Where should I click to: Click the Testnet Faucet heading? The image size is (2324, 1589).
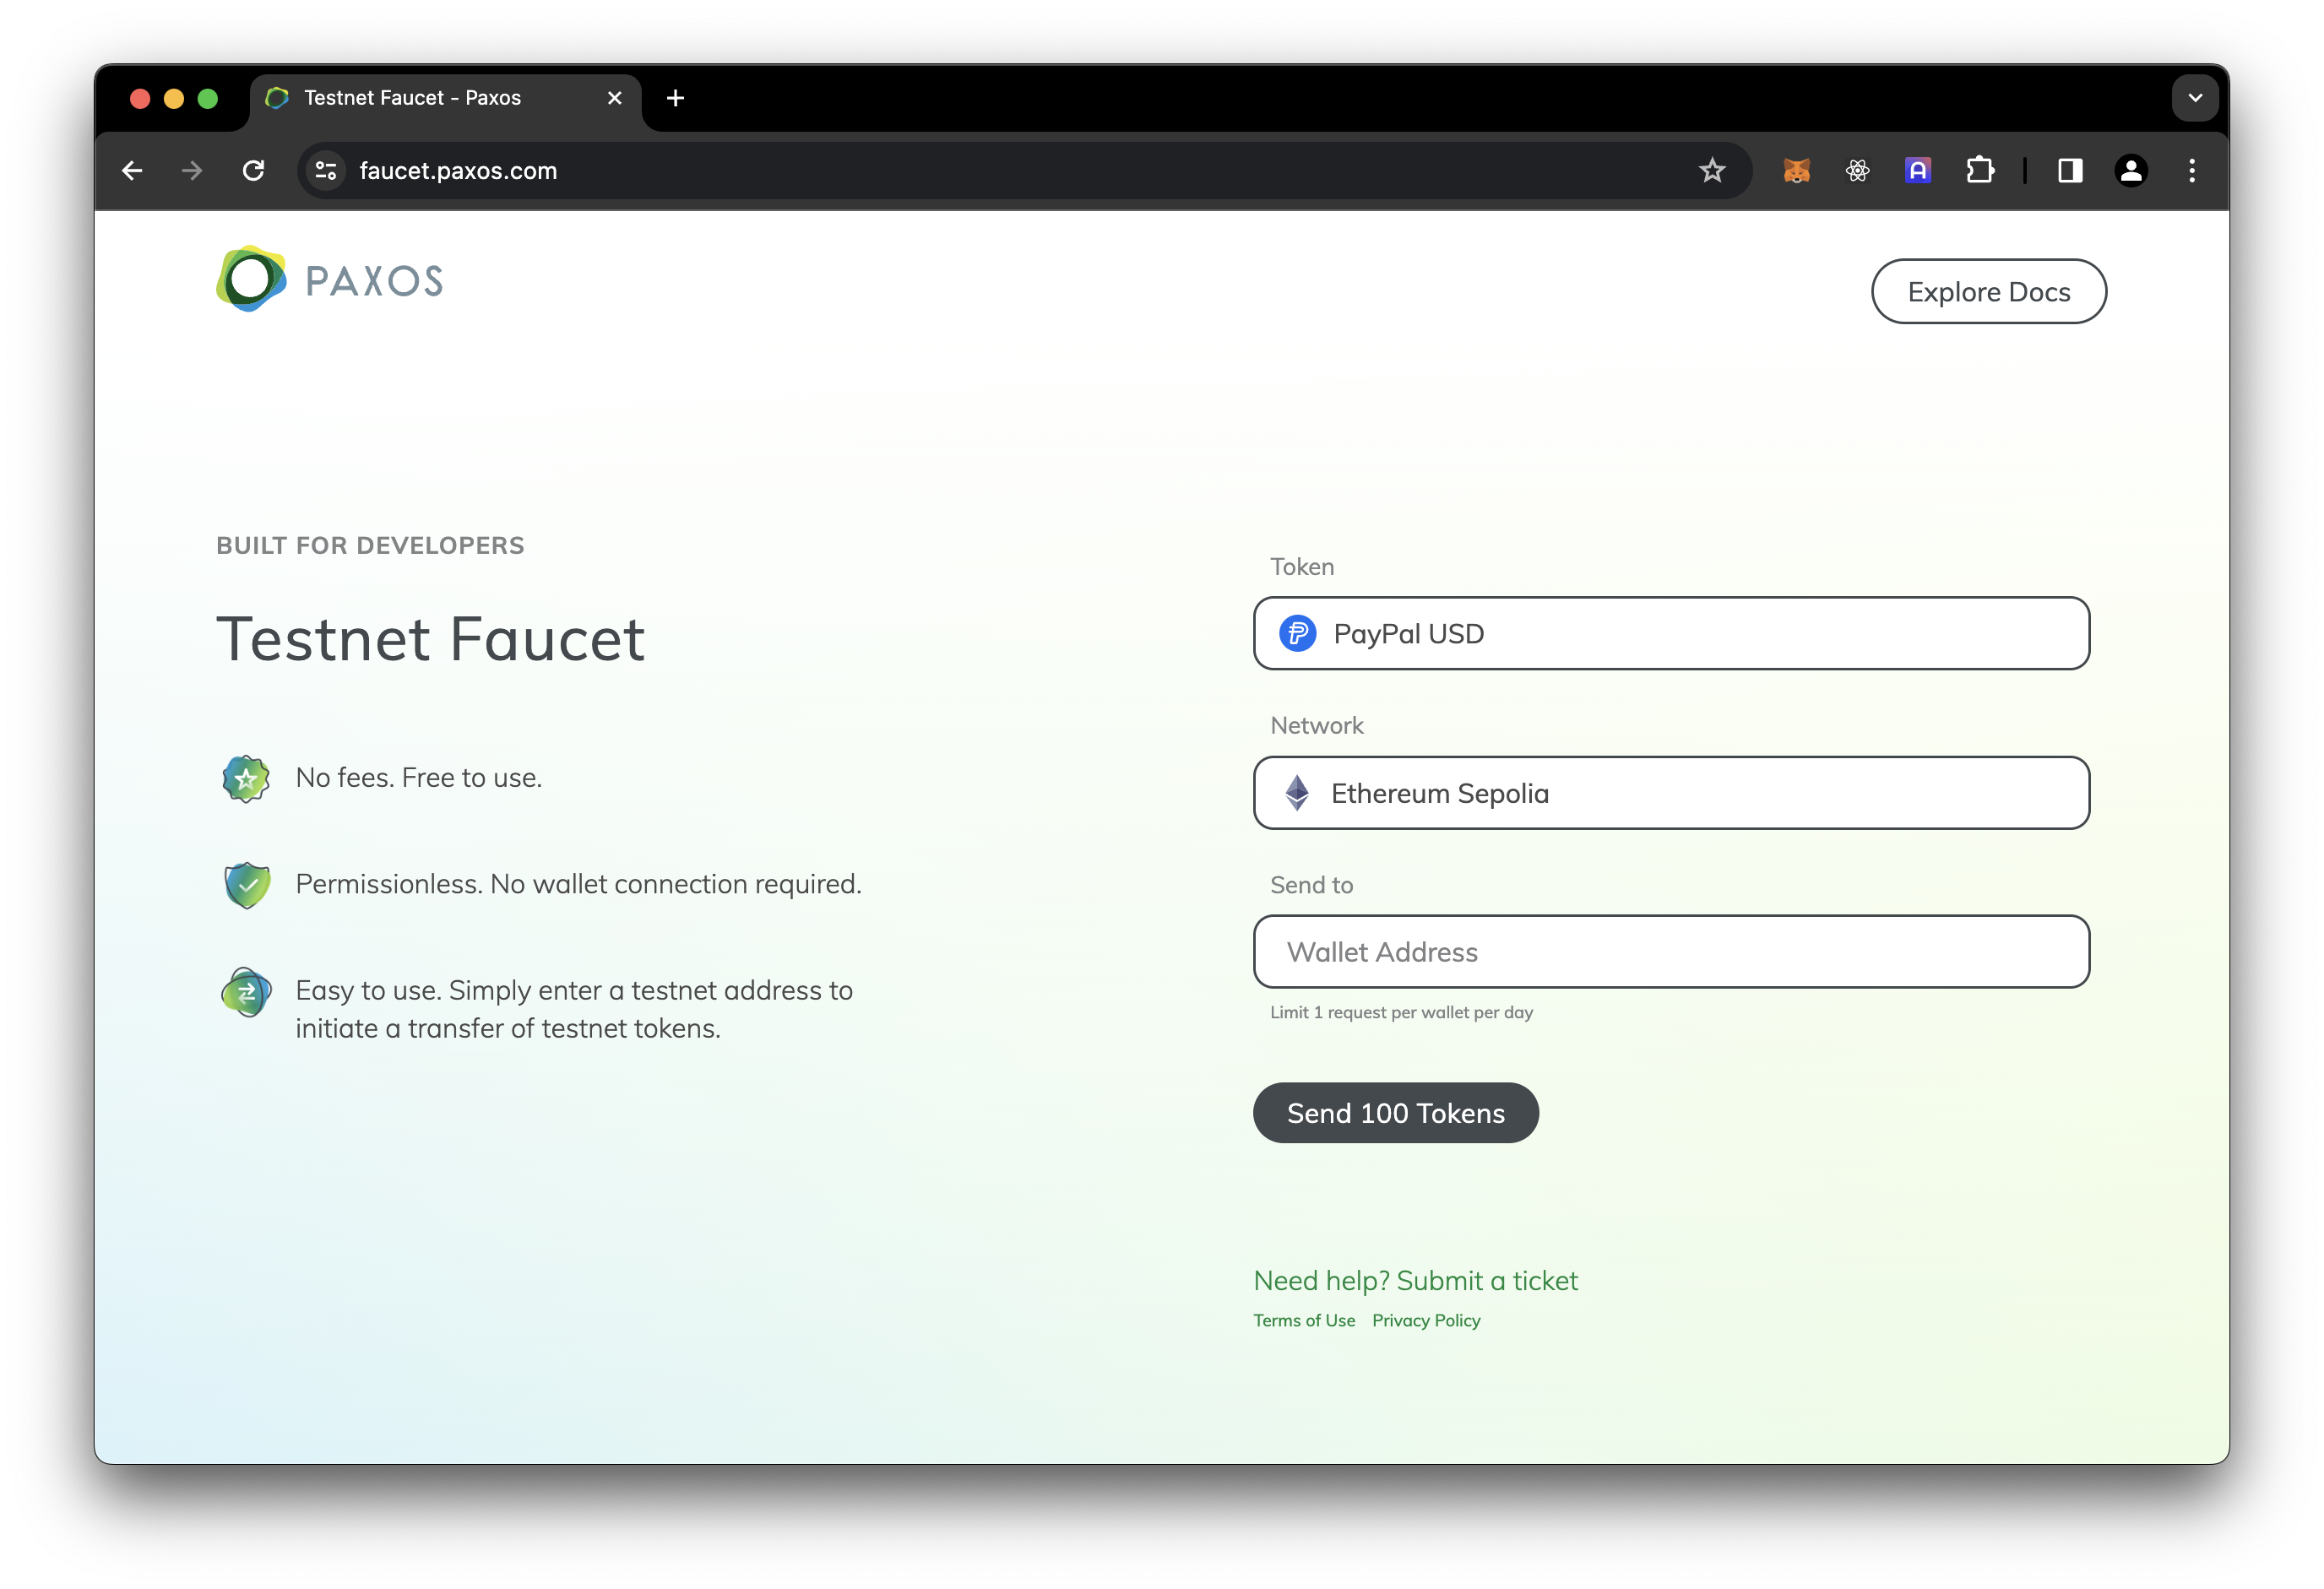430,639
